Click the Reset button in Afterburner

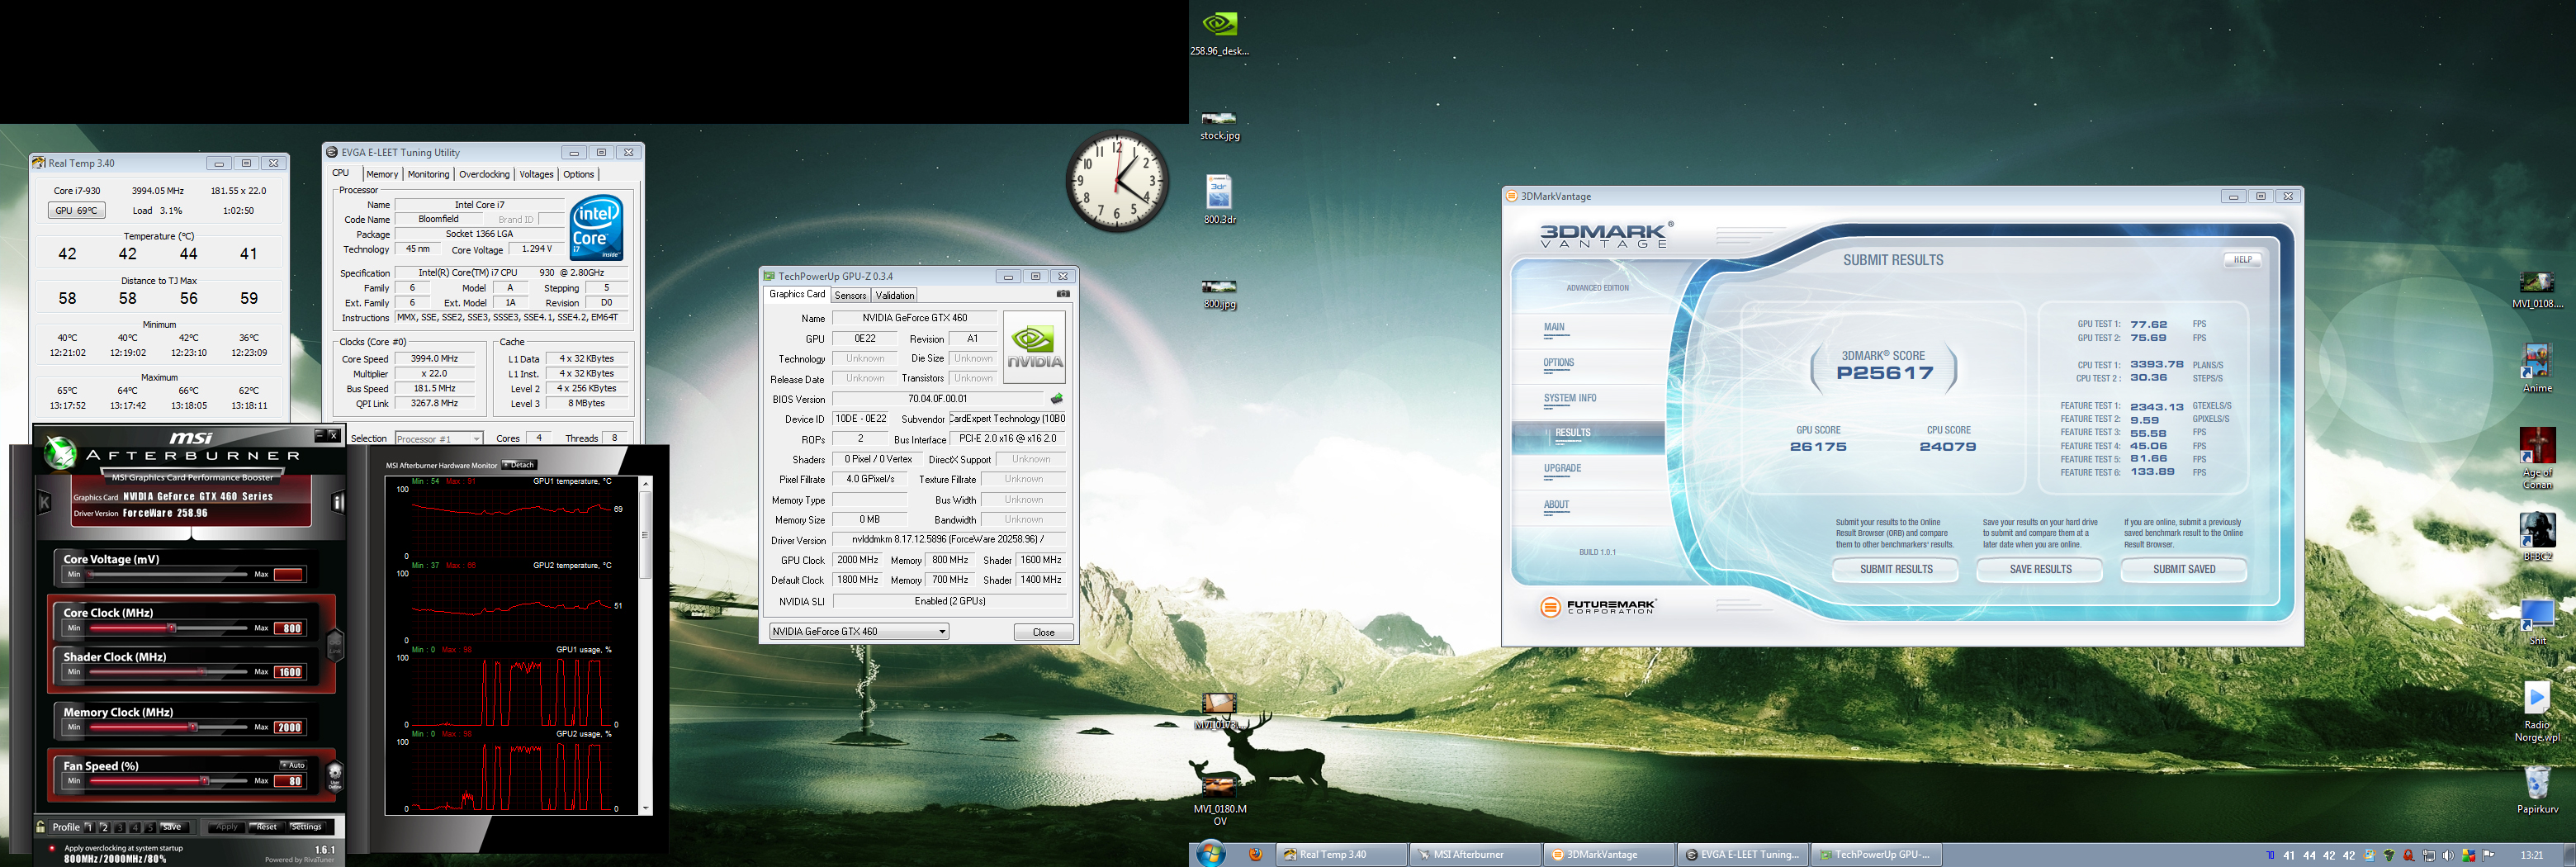[266, 827]
